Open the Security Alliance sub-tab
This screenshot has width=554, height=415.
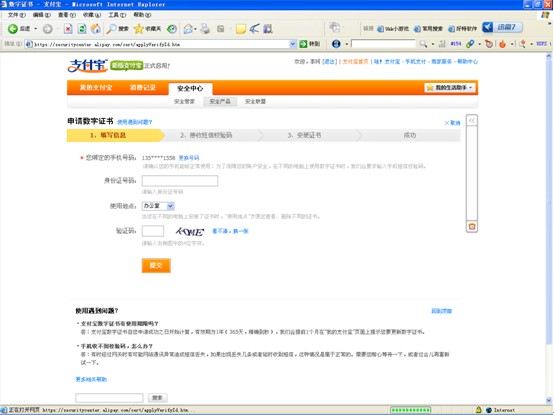(x=255, y=101)
